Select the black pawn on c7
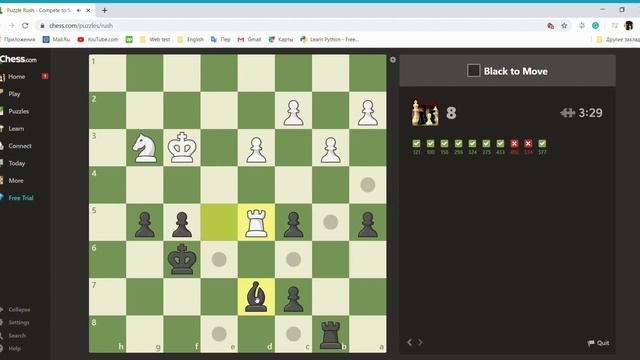The width and height of the screenshot is (640, 360). 293,298
